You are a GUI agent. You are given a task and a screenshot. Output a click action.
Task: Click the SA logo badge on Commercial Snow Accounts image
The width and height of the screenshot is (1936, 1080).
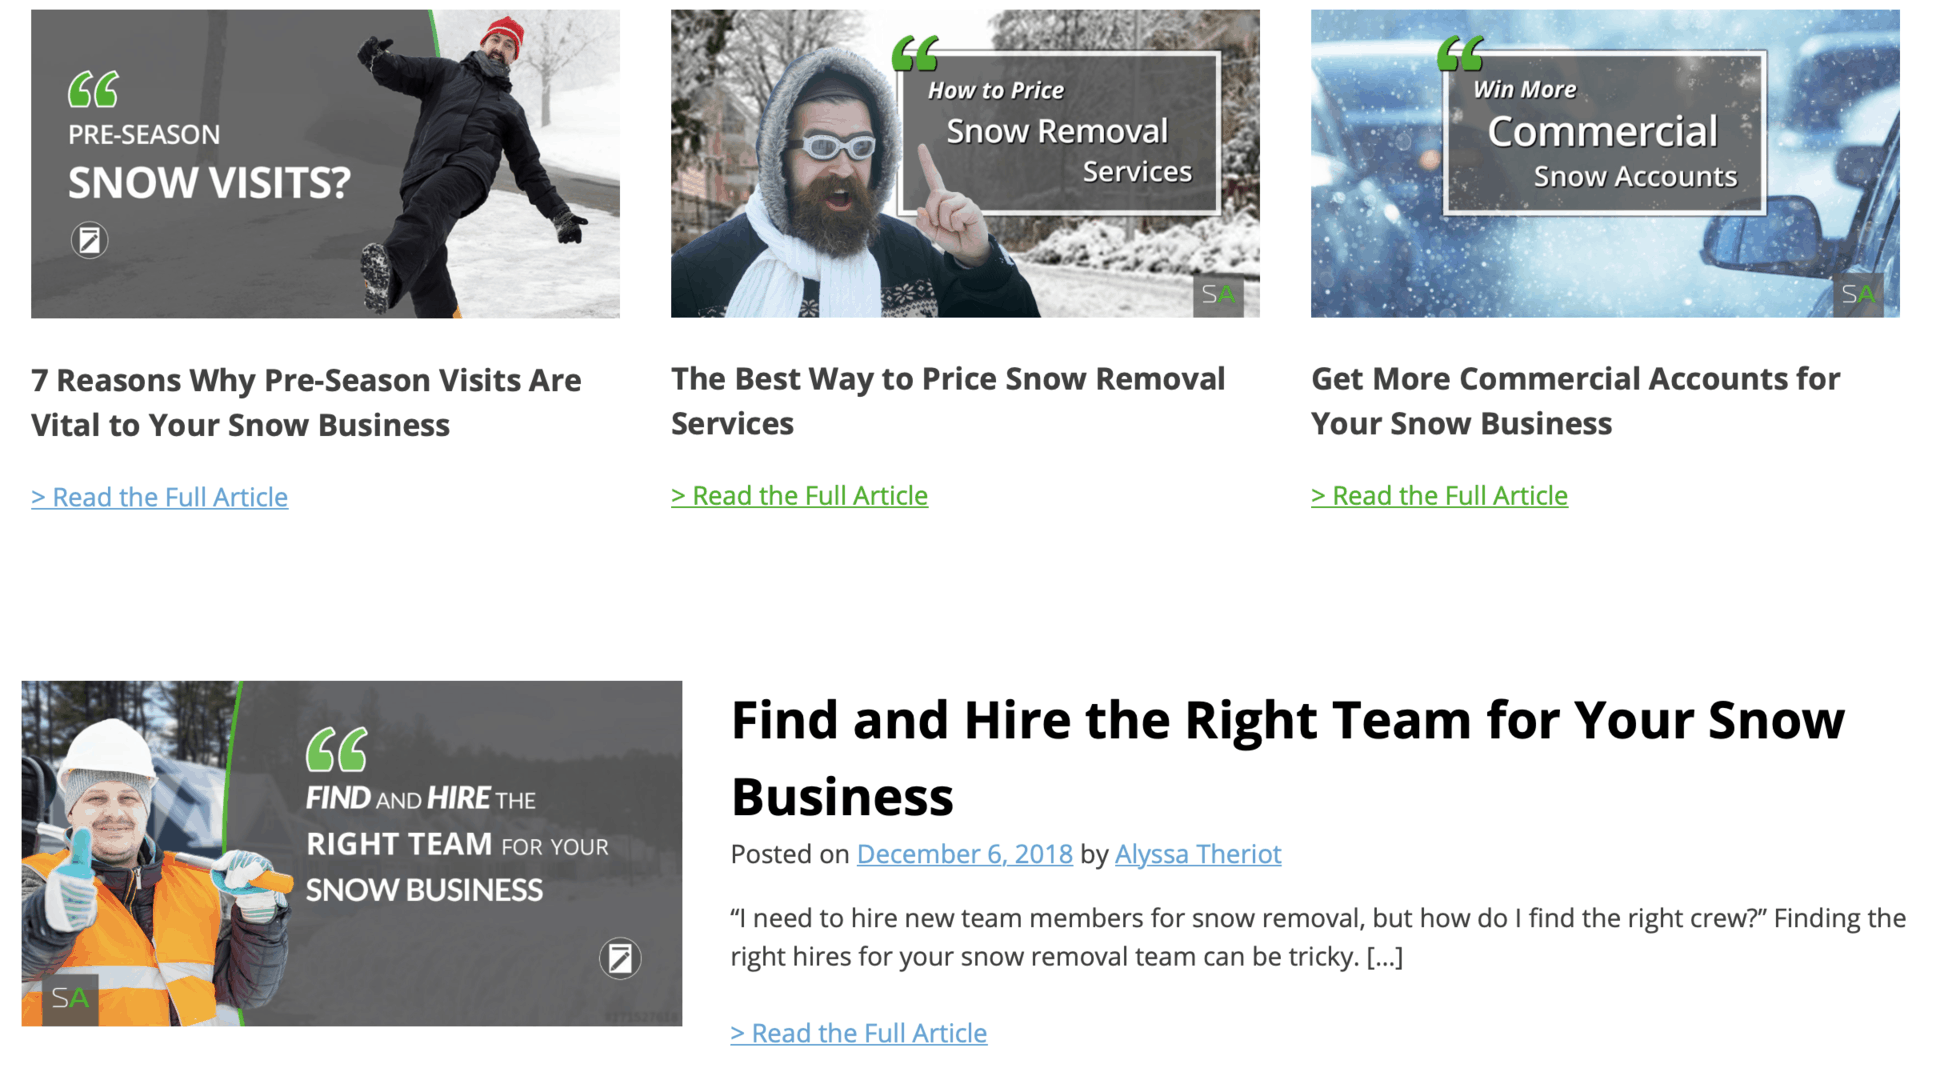[x=1858, y=295]
